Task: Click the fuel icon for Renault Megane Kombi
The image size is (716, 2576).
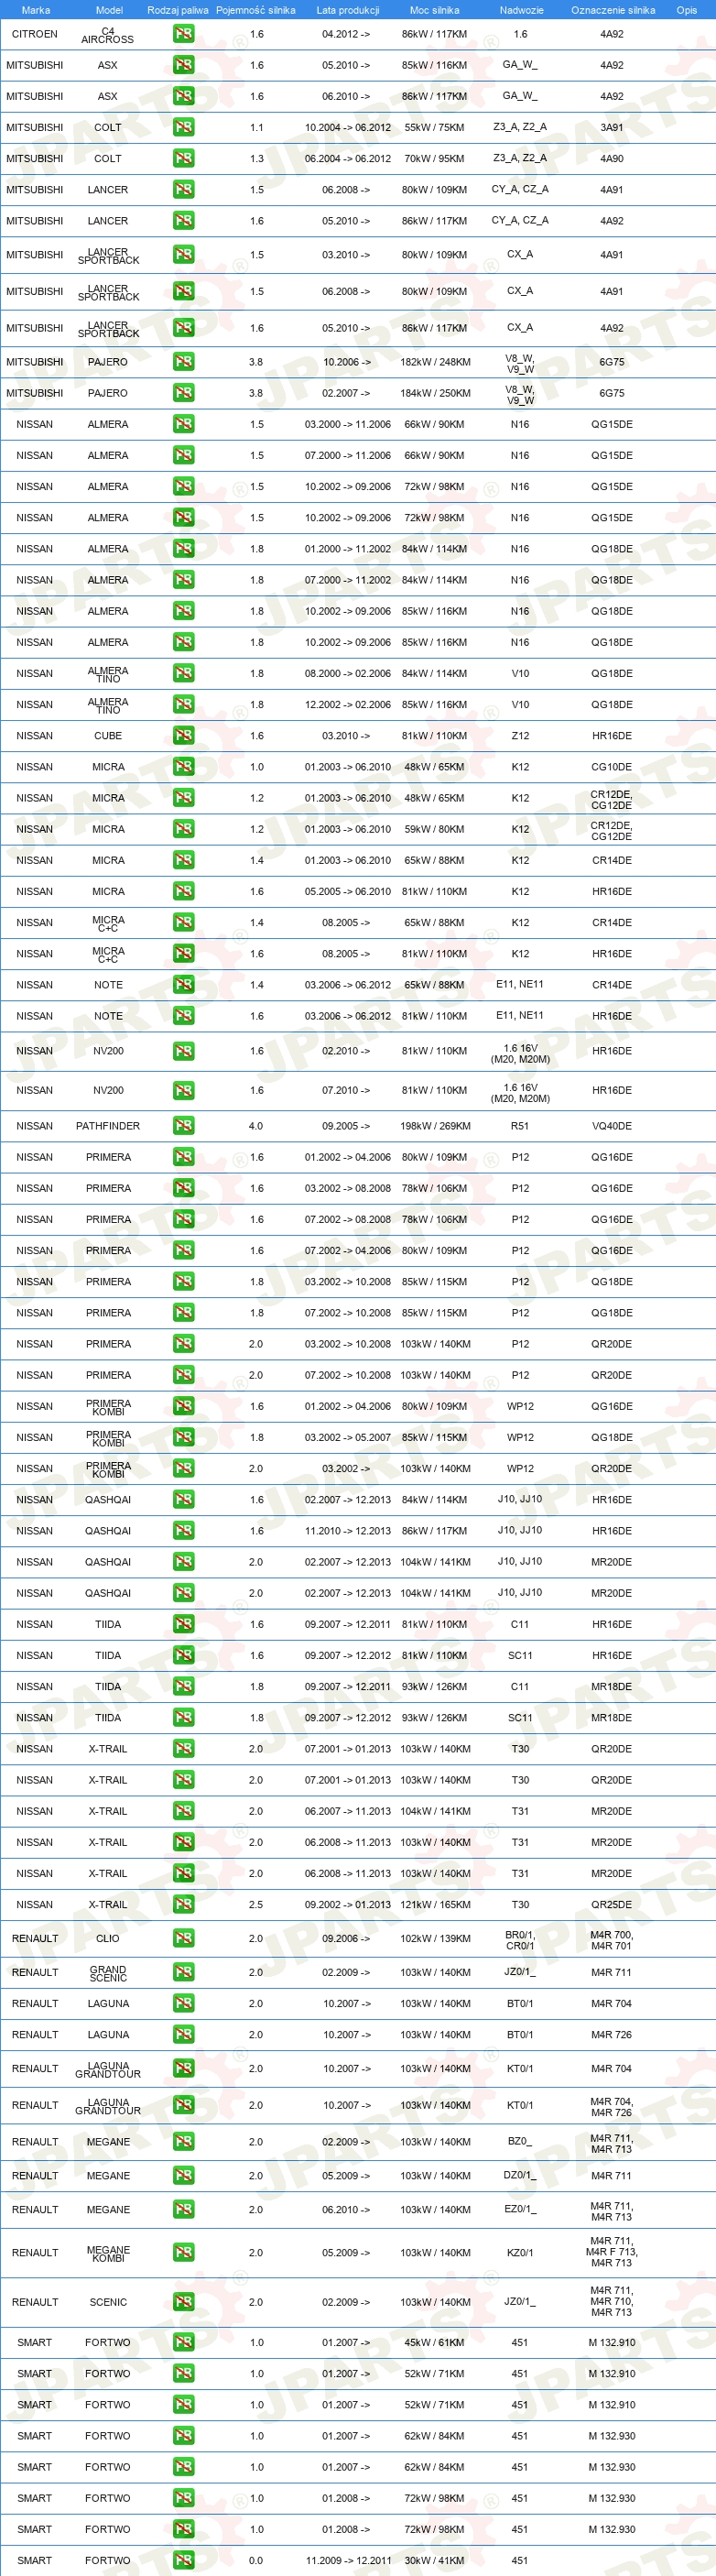Action: (183, 2252)
